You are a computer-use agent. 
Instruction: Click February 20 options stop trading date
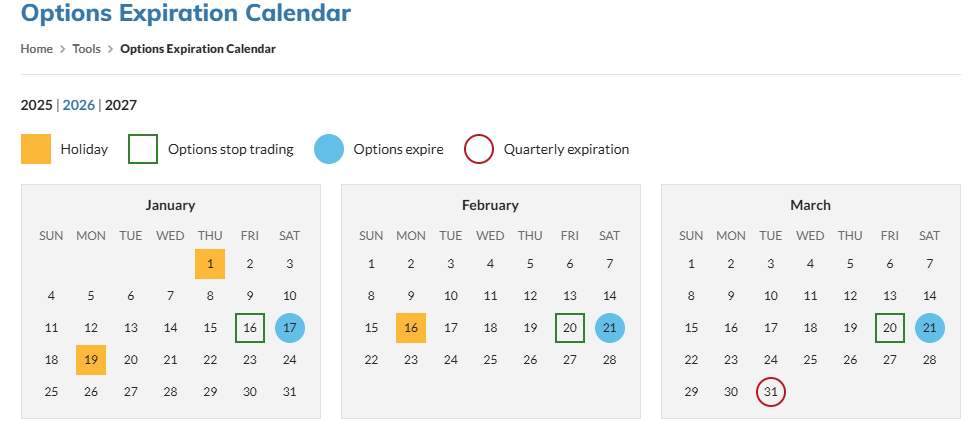point(570,328)
